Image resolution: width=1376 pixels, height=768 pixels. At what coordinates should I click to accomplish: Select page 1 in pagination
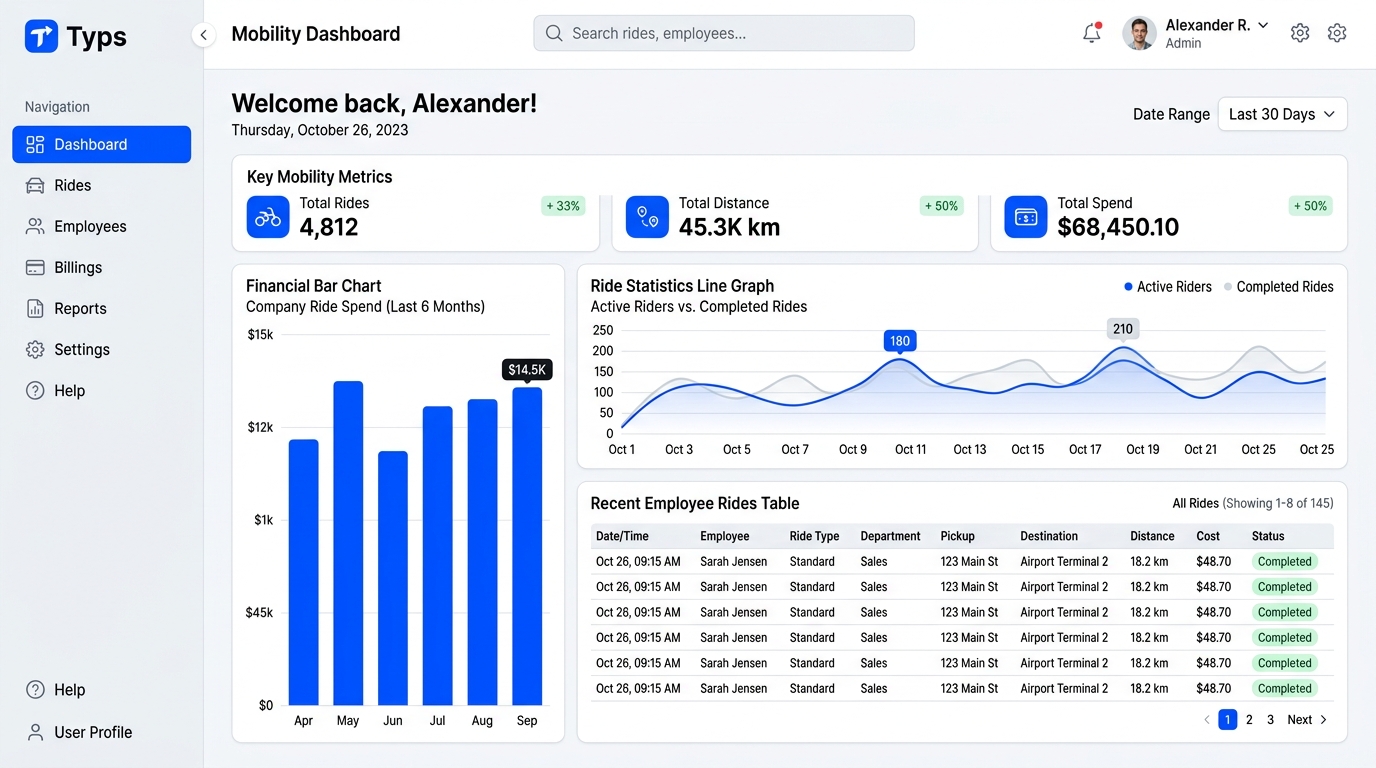point(1227,719)
